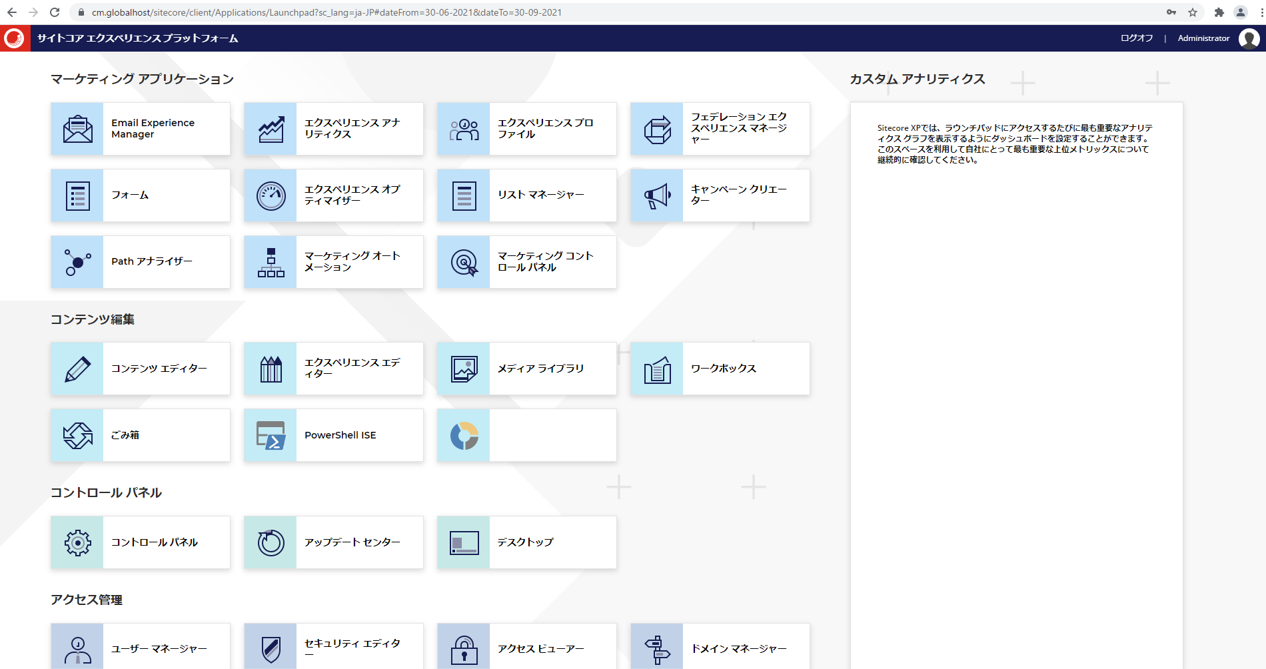The image size is (1266, 669).
Task: Click キャンペーン クリエーター label
Action: (739, 195)
